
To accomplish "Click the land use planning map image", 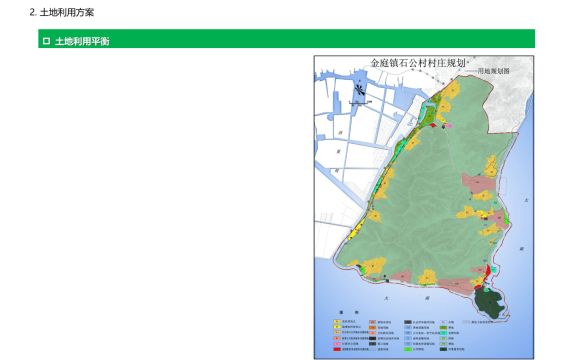I will [x=424, y=207].
